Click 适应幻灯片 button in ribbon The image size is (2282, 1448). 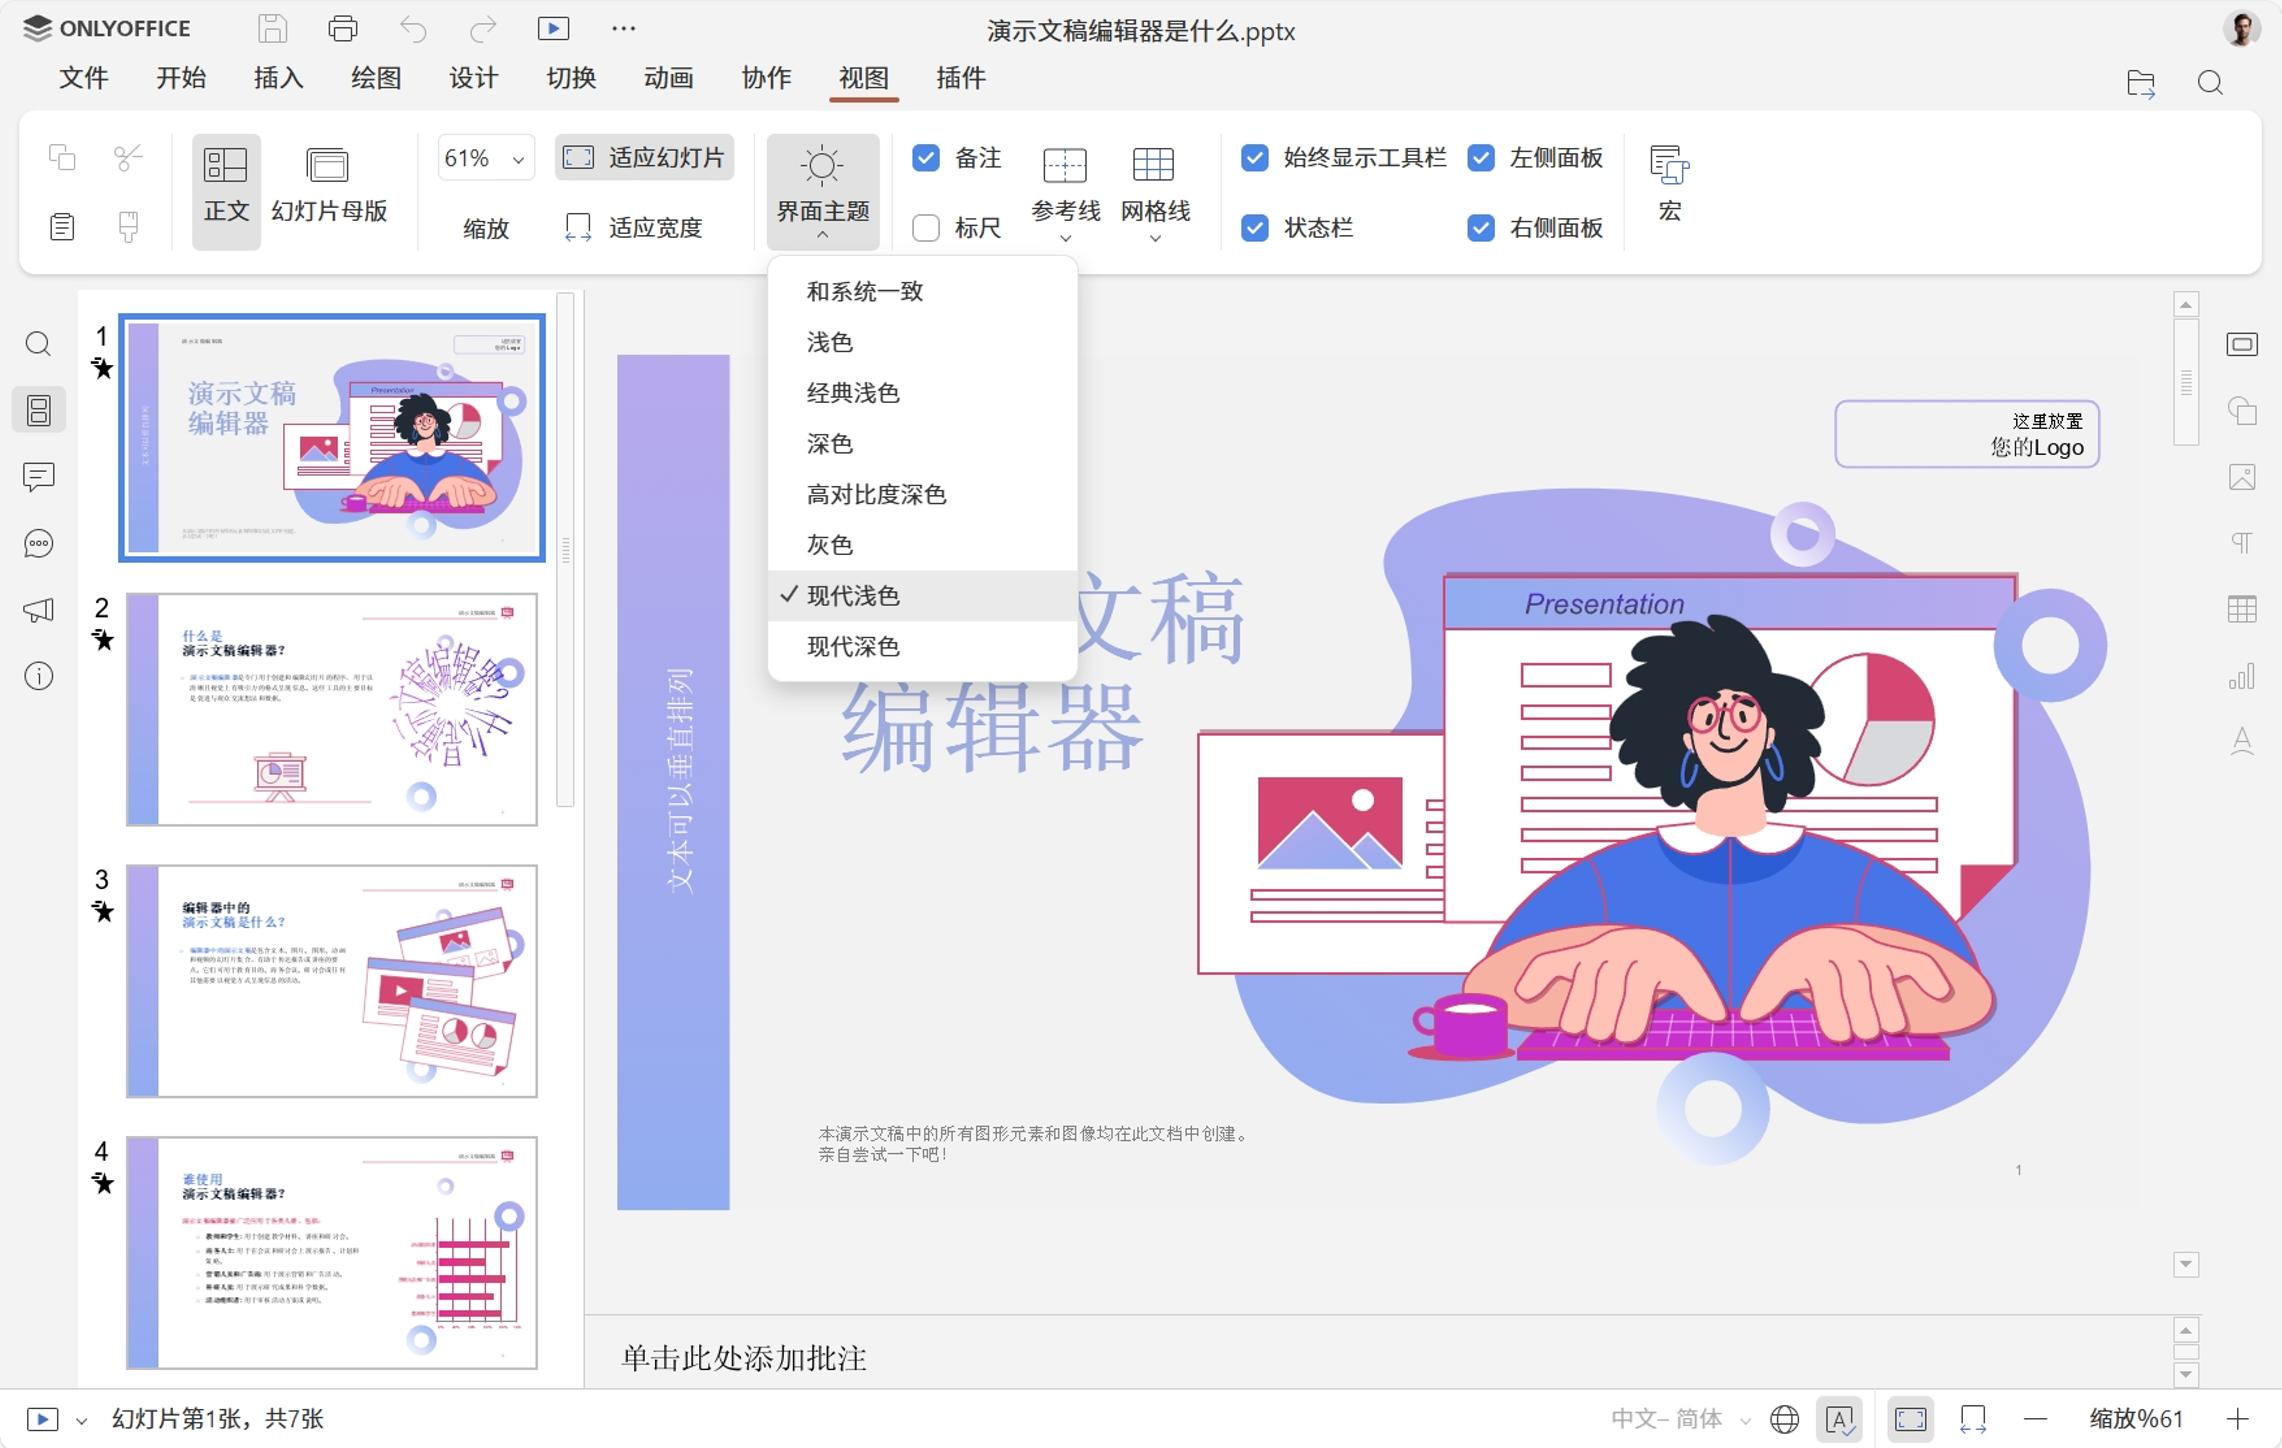coord(644,158)
